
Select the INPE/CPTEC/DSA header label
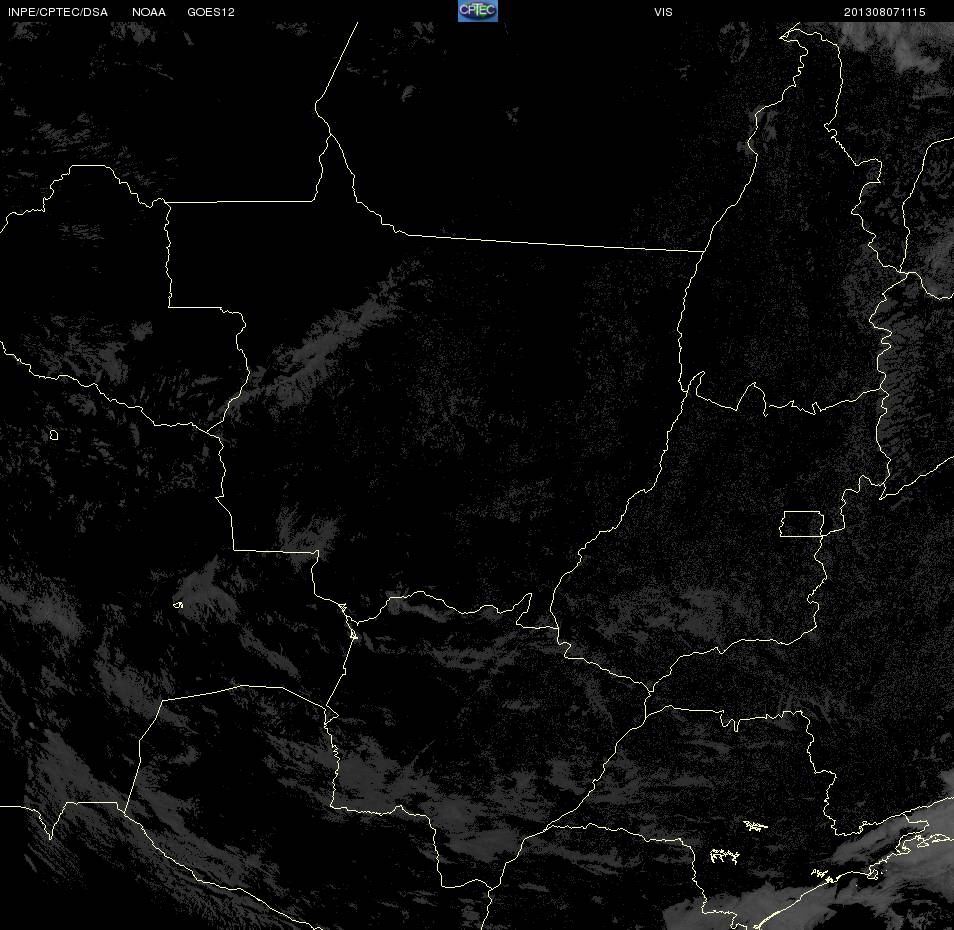pos(58,12)
